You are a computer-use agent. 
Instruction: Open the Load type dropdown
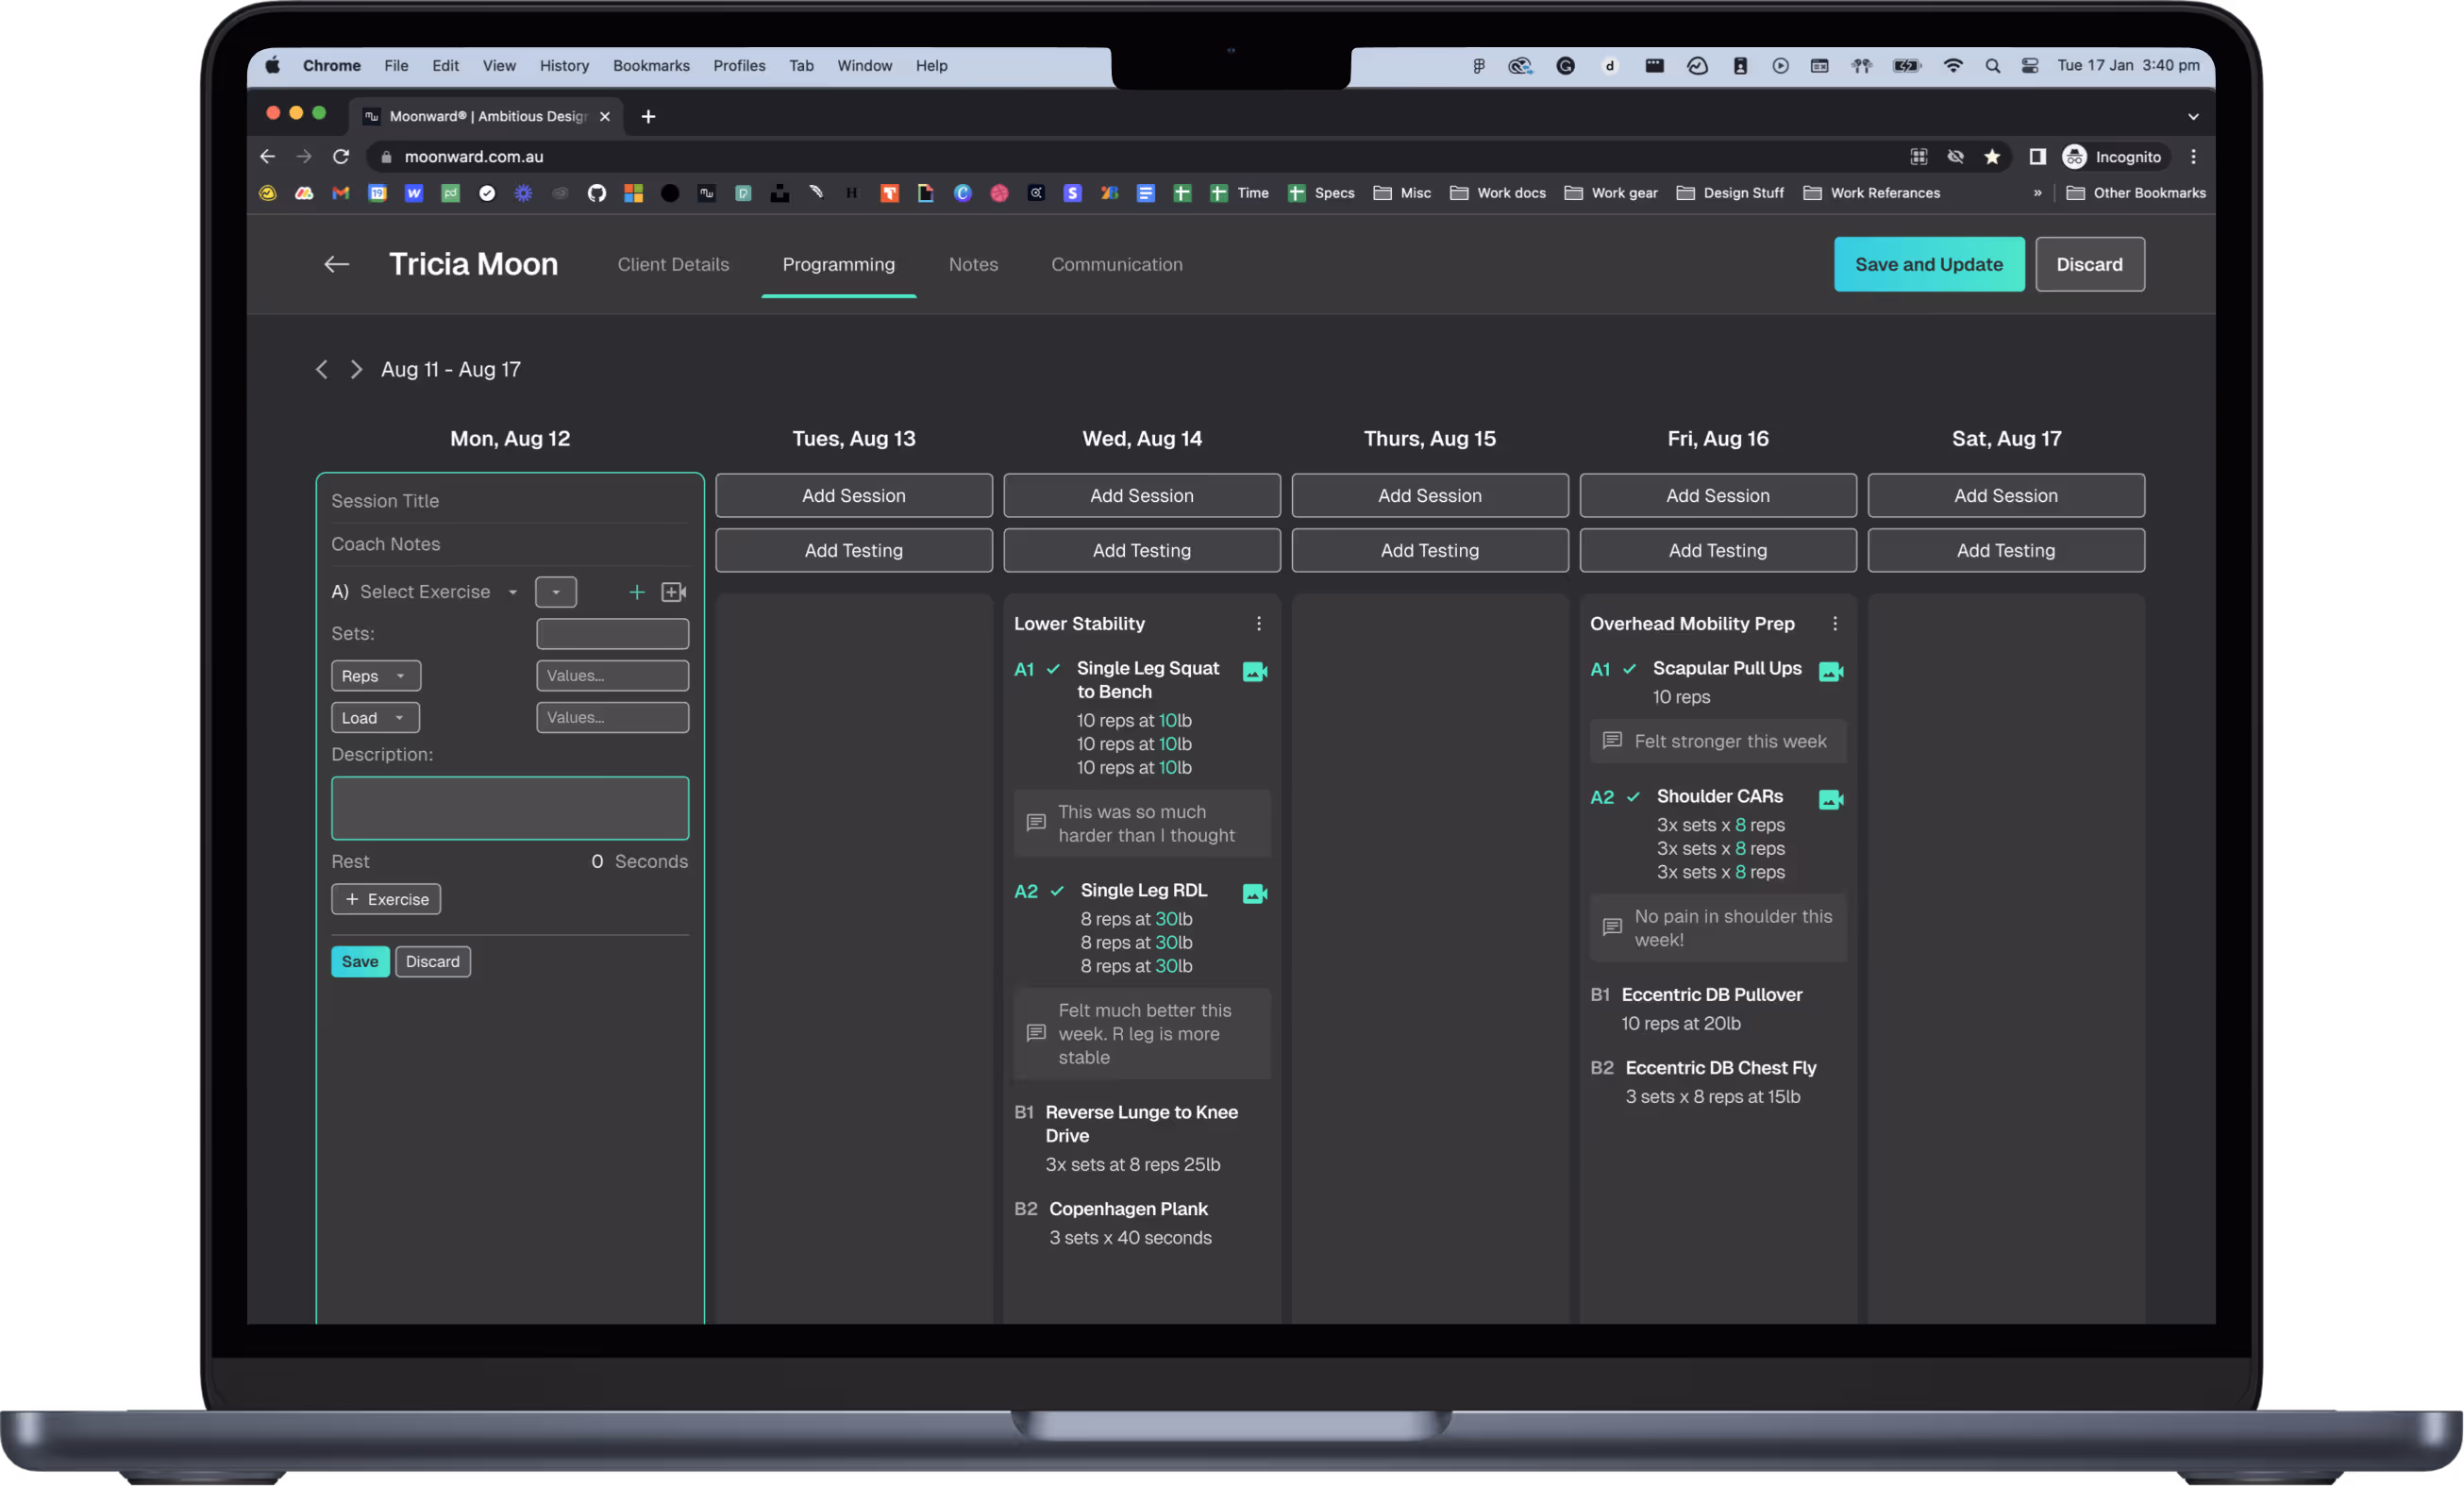pos(374,718)
